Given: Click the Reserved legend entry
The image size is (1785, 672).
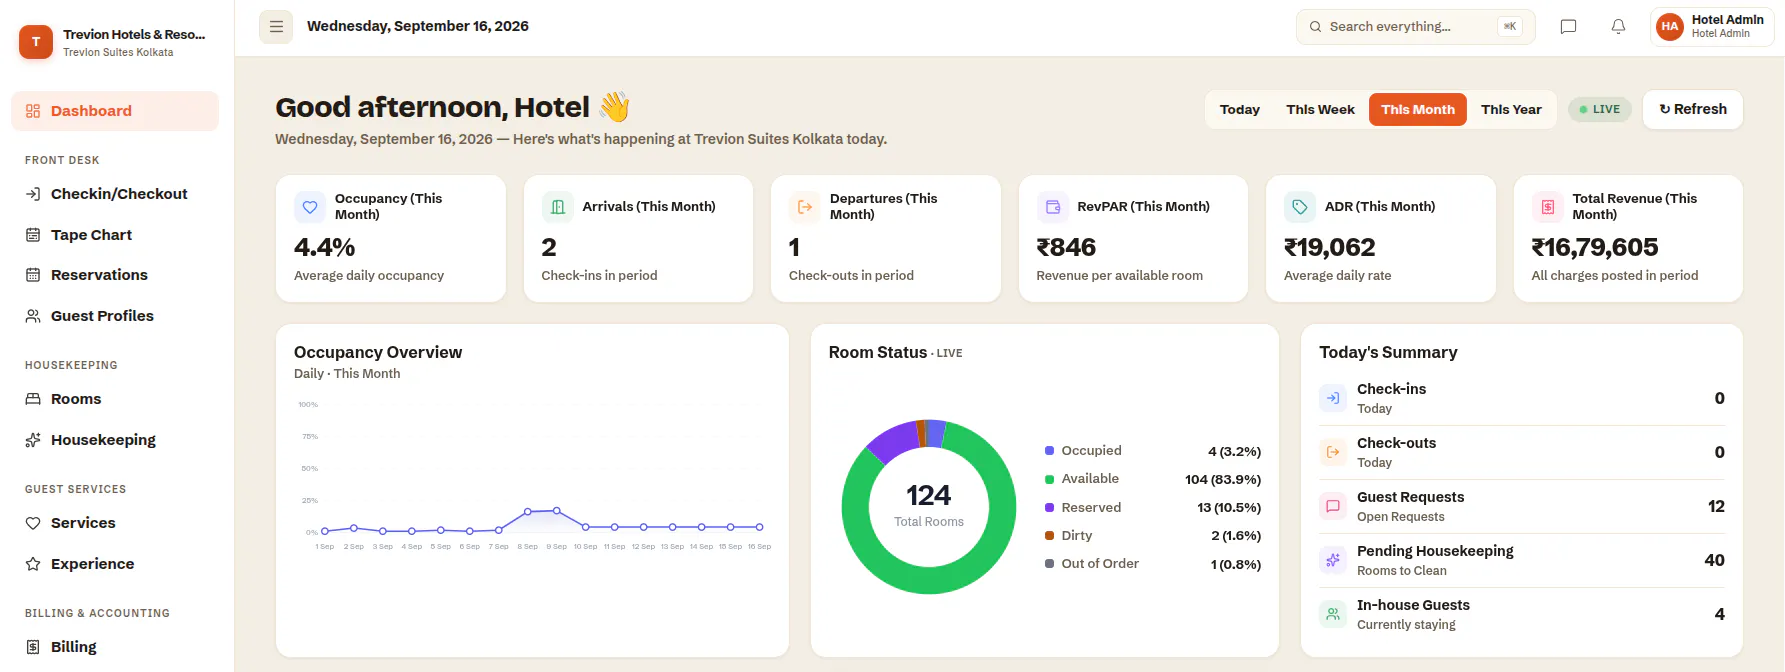Looking at the screenshot, I should pyautogui.click(x=1153, y=508).
